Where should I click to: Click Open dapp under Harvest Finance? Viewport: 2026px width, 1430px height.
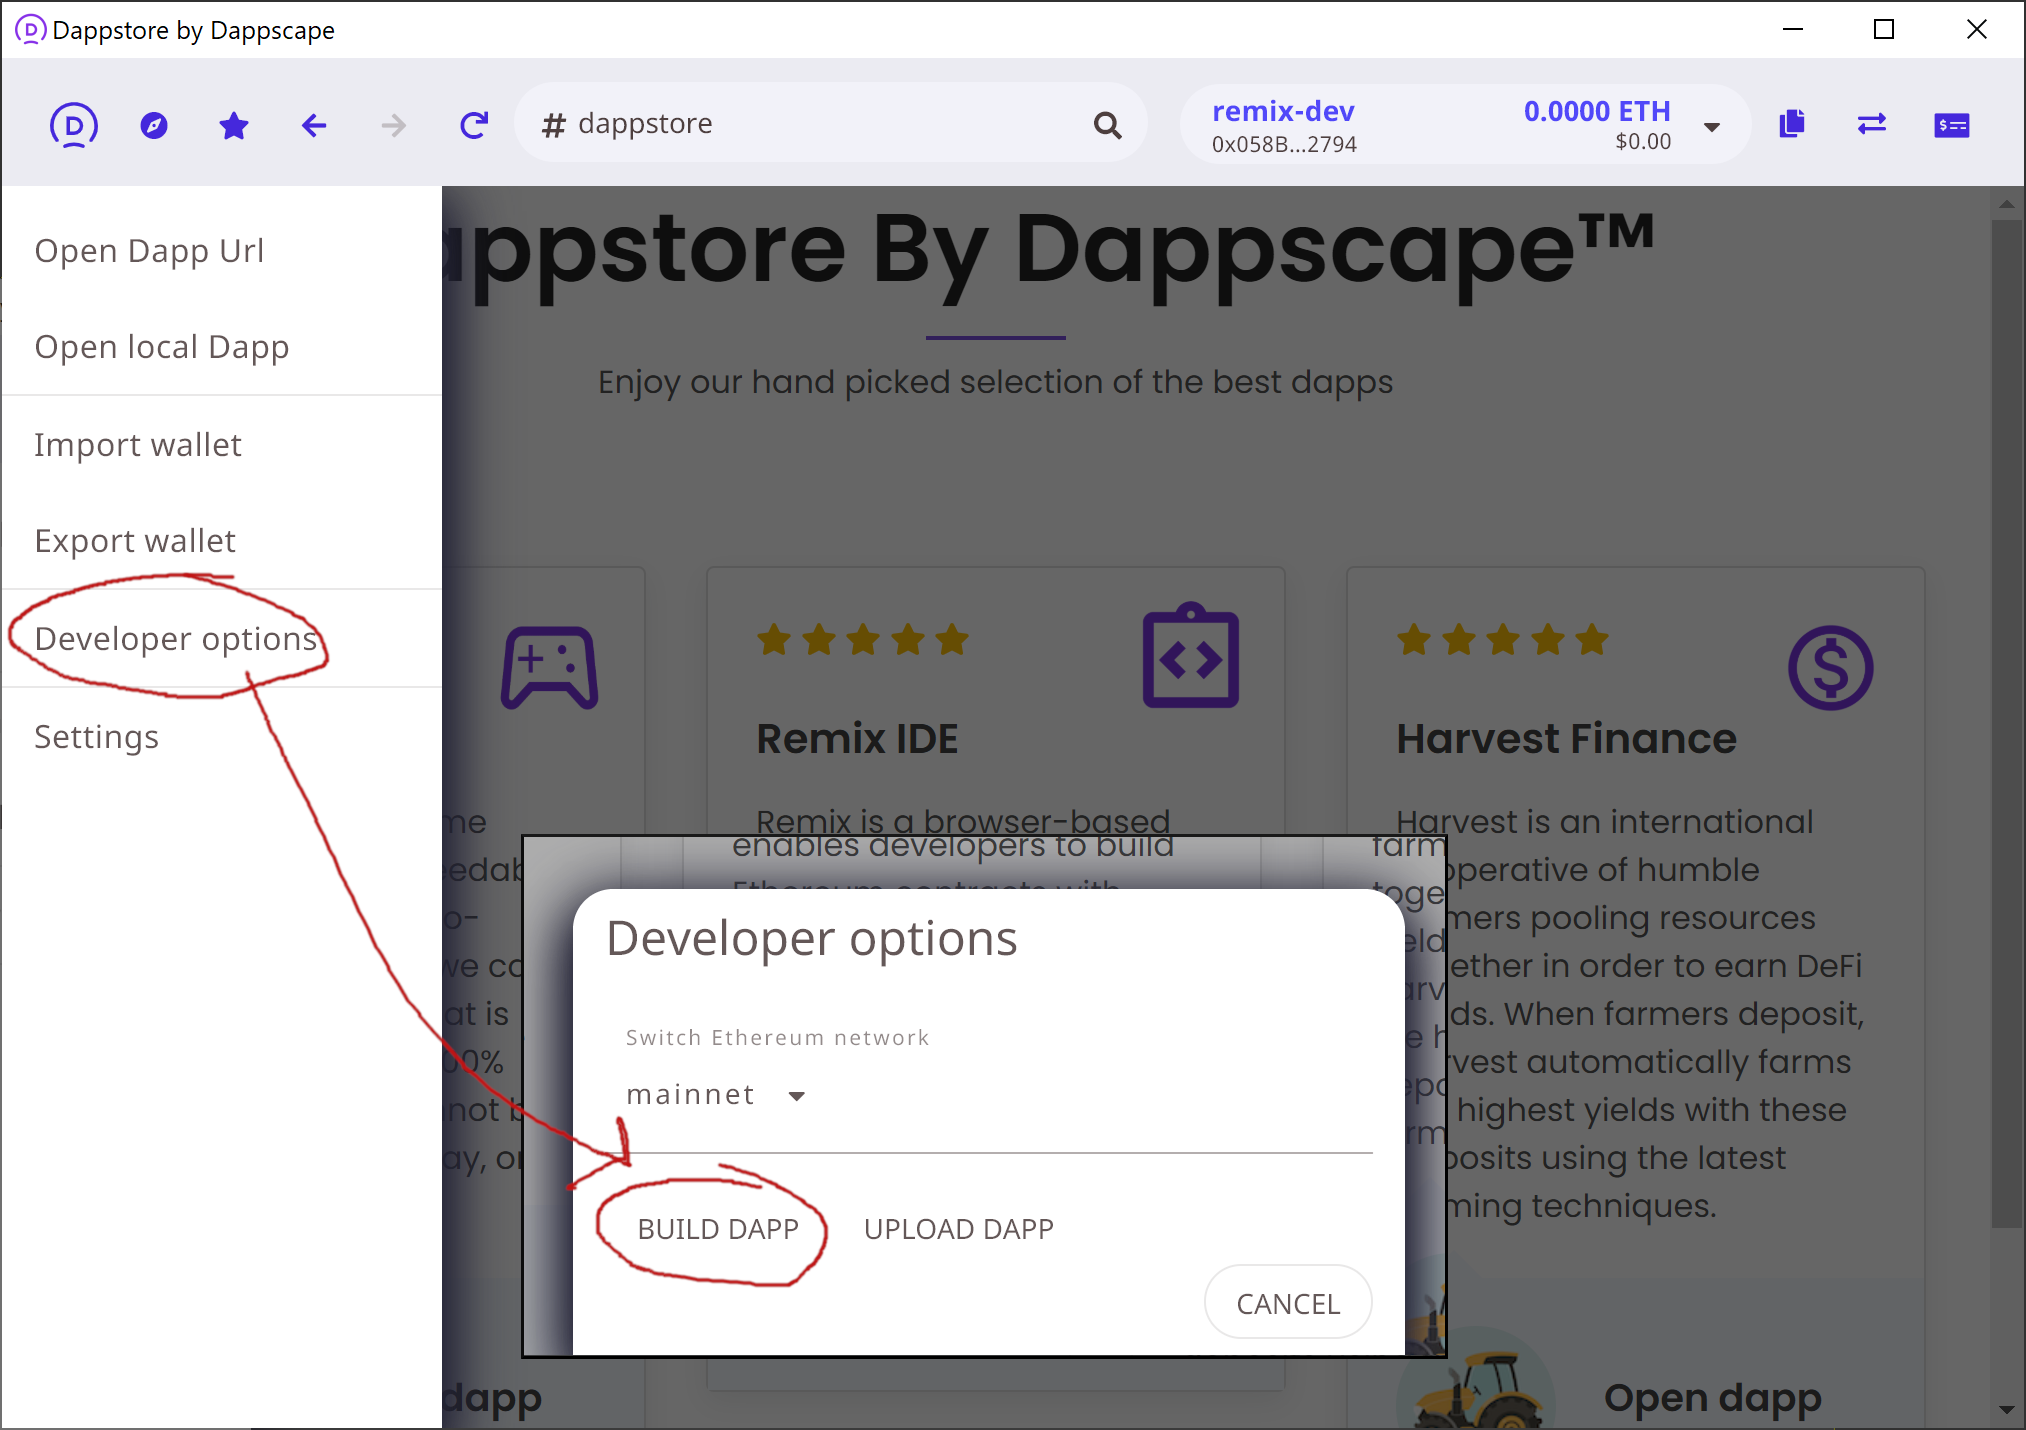coord(1712,1397)
